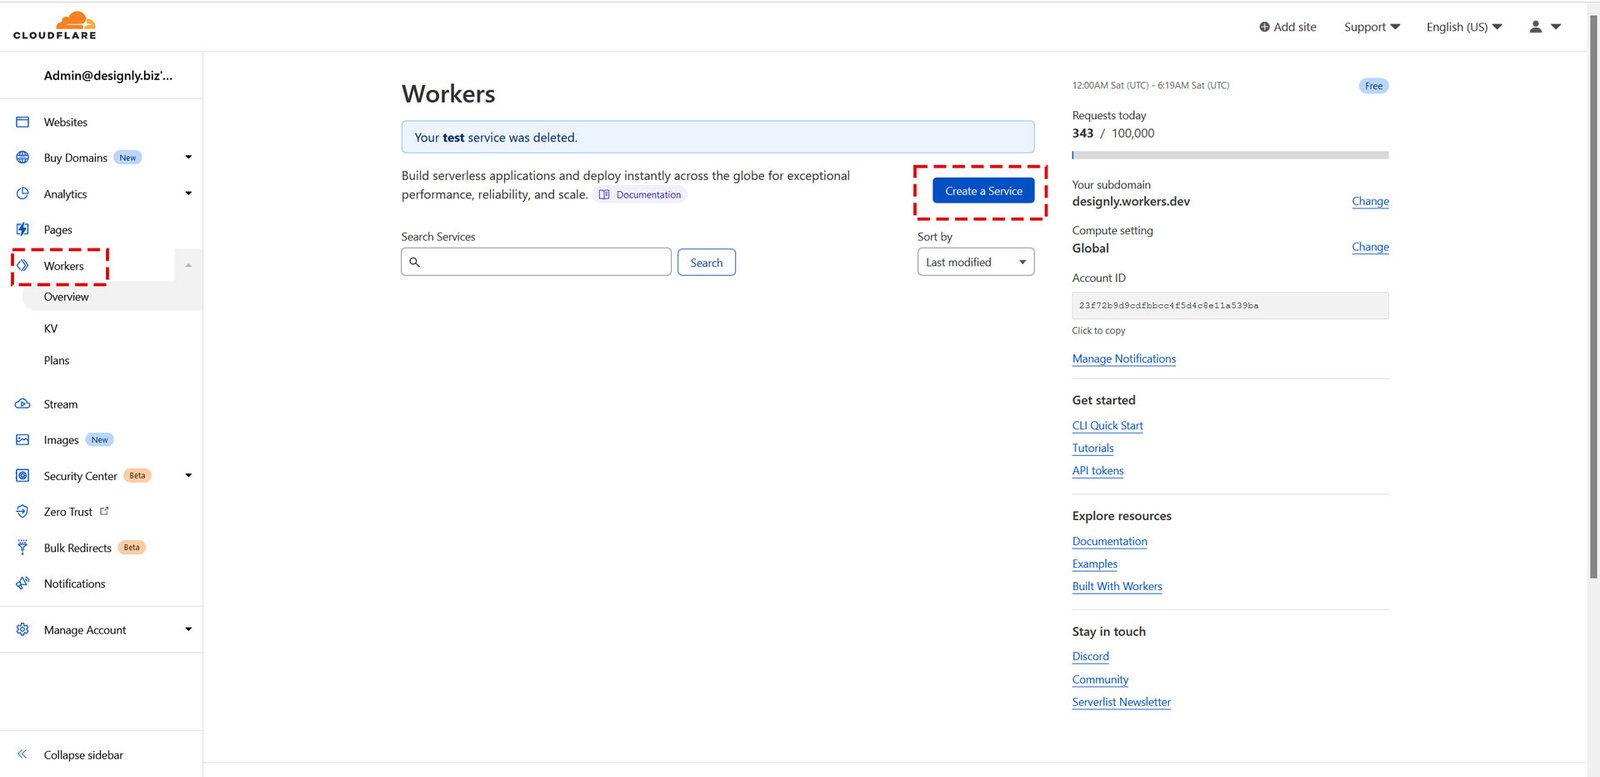Click the Admin@designly.biz account name
This screenshot has width=1600, height=777.
coord(108,75)
